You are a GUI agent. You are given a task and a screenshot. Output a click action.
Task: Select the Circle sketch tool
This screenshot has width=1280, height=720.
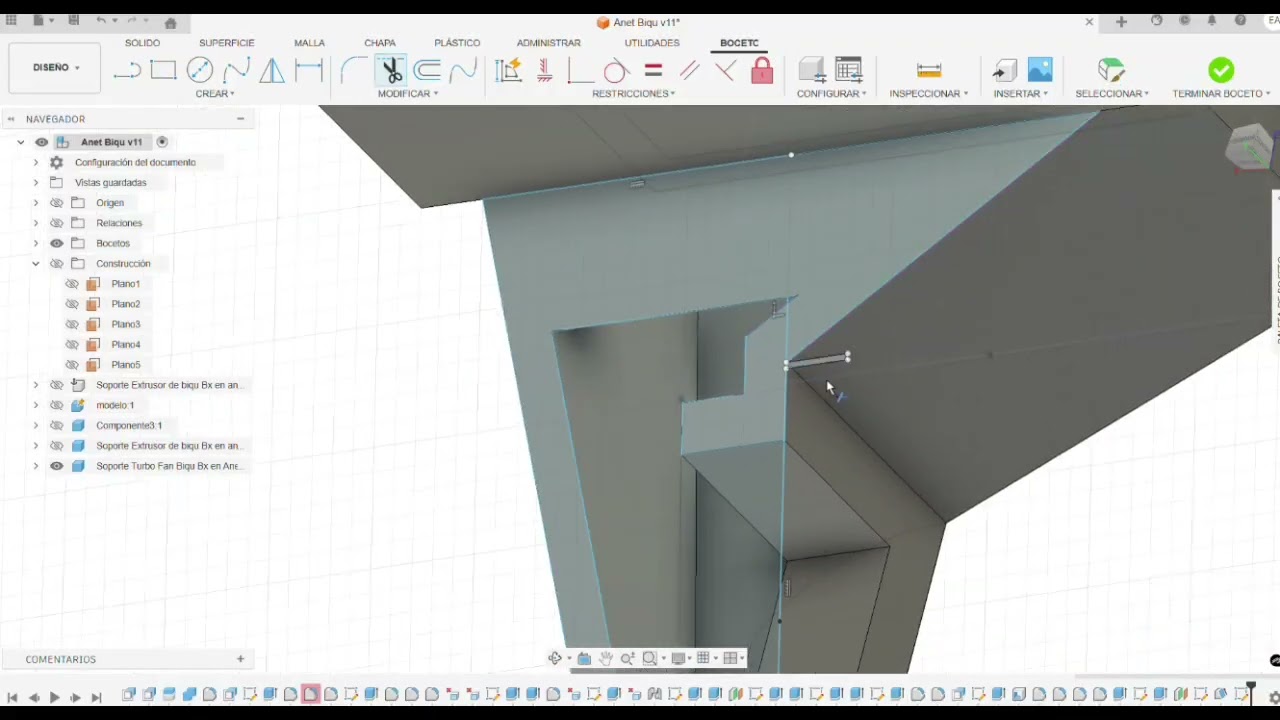(x=200, y=70)
